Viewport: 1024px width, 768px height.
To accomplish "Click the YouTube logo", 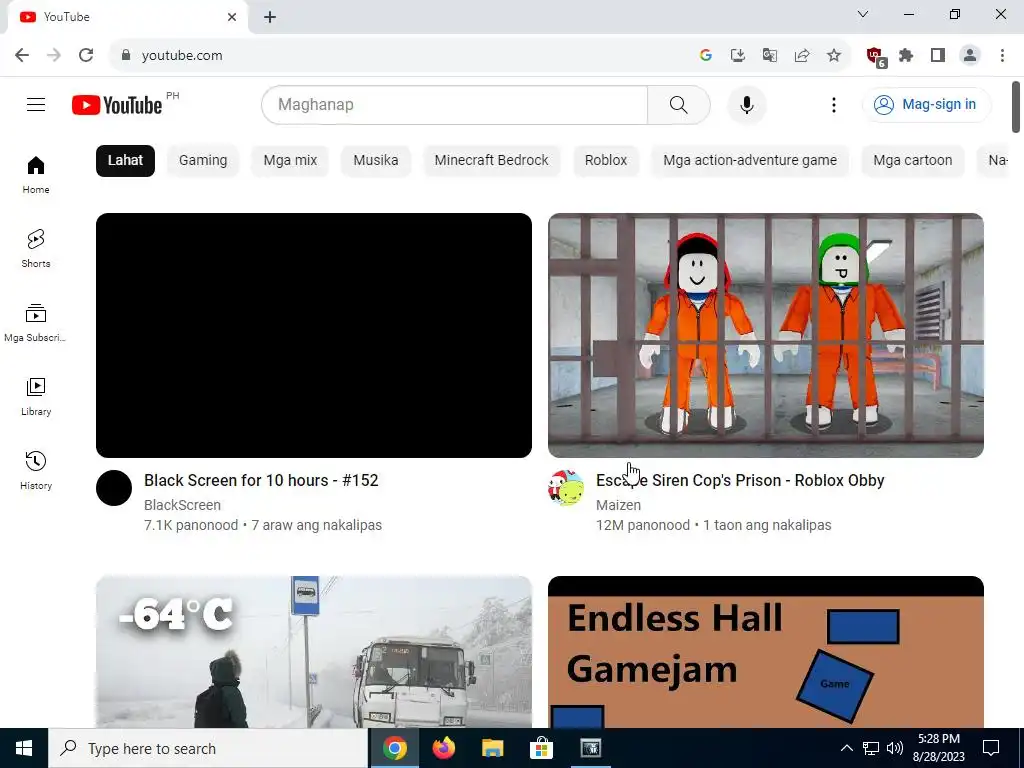I will 117,104.
